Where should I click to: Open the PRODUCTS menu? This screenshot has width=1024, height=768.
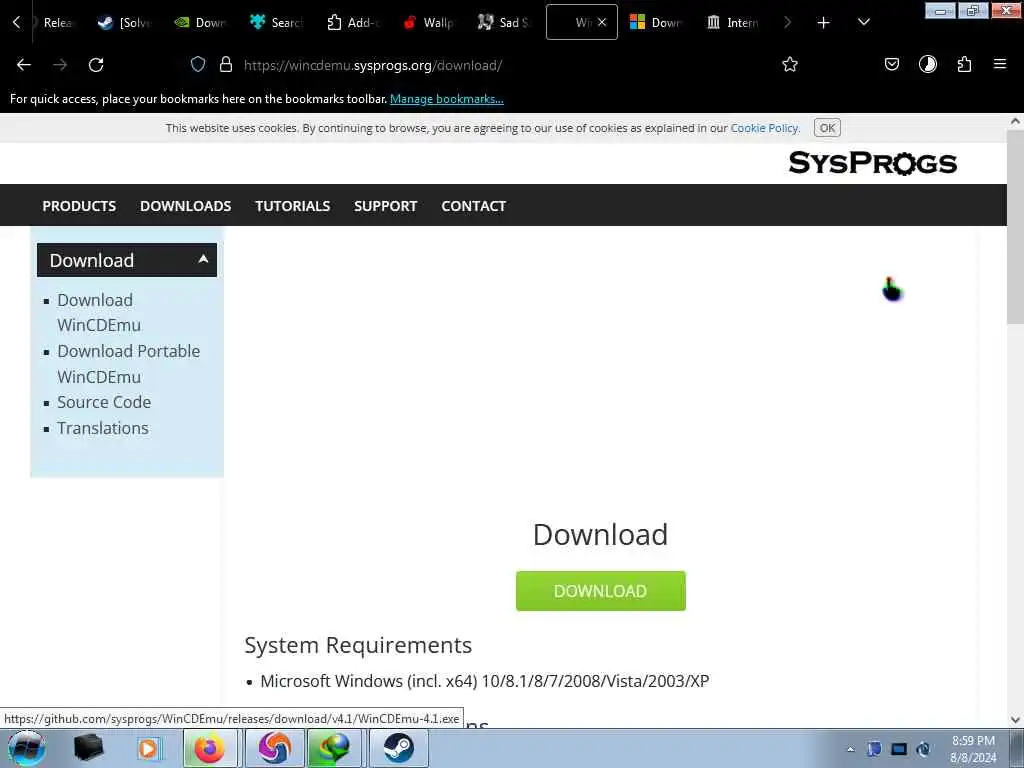click(79, 206)
